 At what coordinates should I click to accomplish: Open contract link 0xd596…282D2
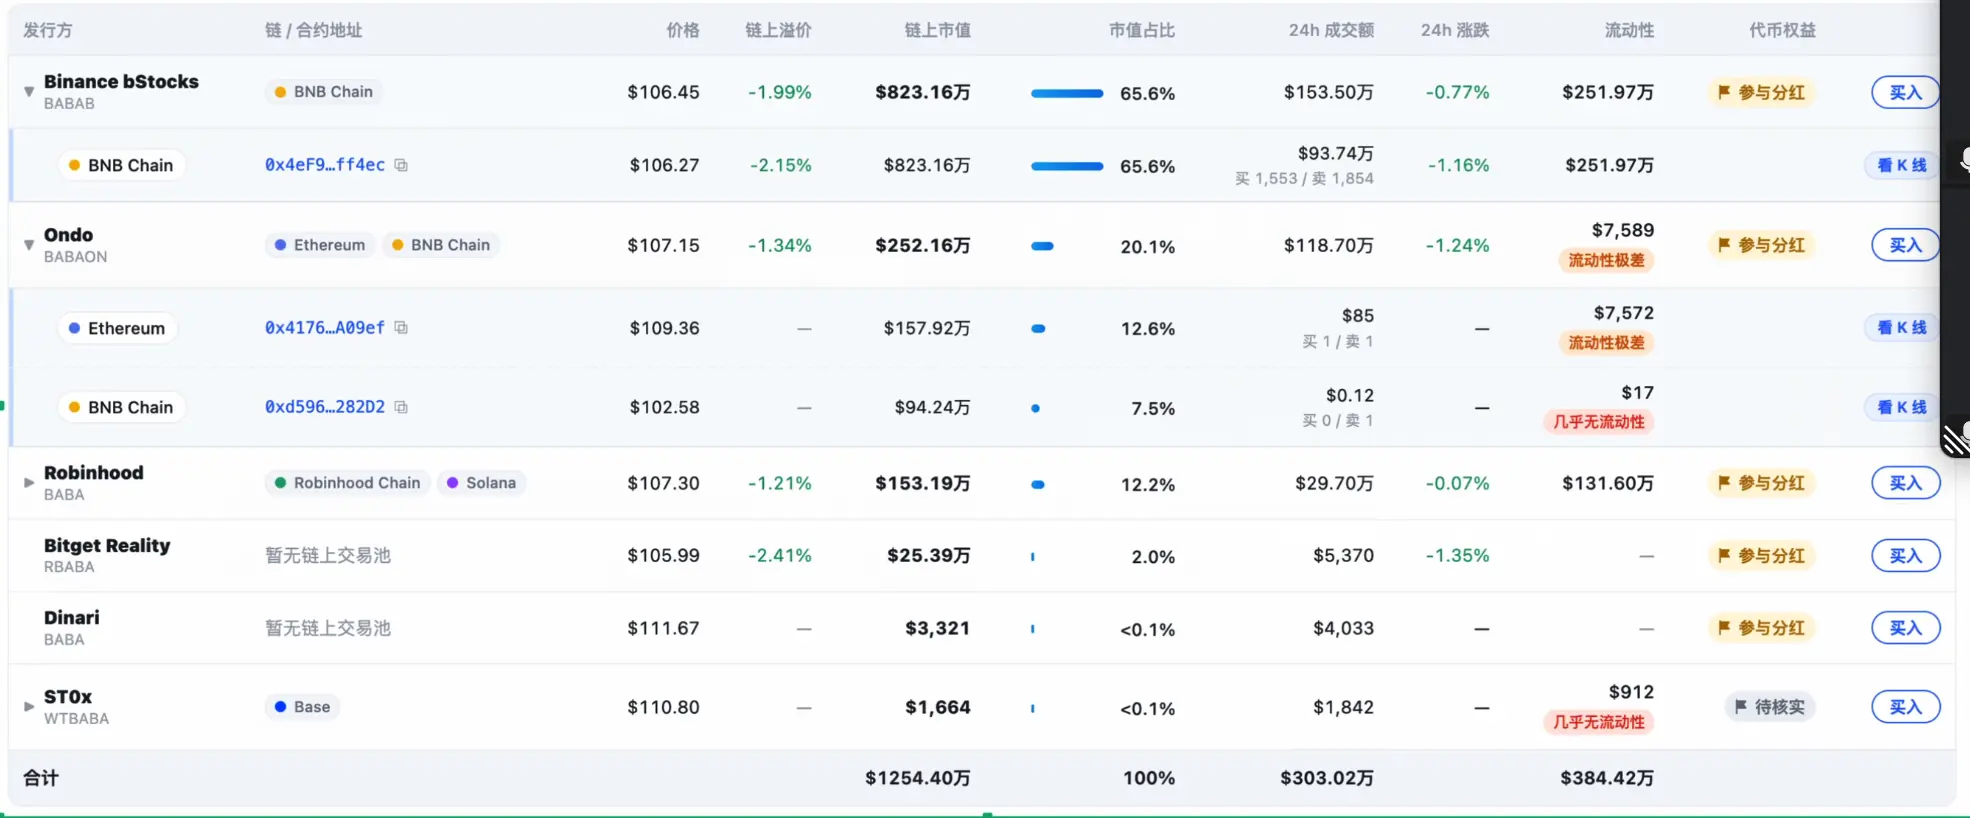click(x=325, y=407)
